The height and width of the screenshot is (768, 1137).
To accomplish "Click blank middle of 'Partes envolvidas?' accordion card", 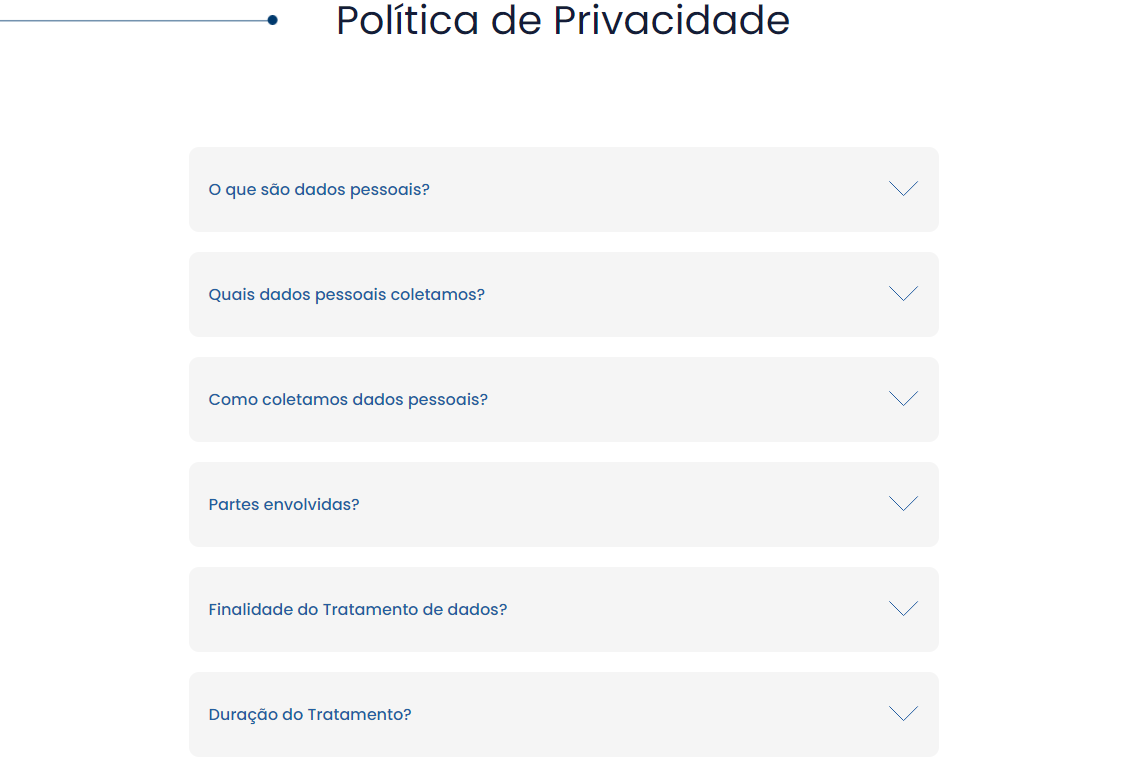I will tap(620, 505).
